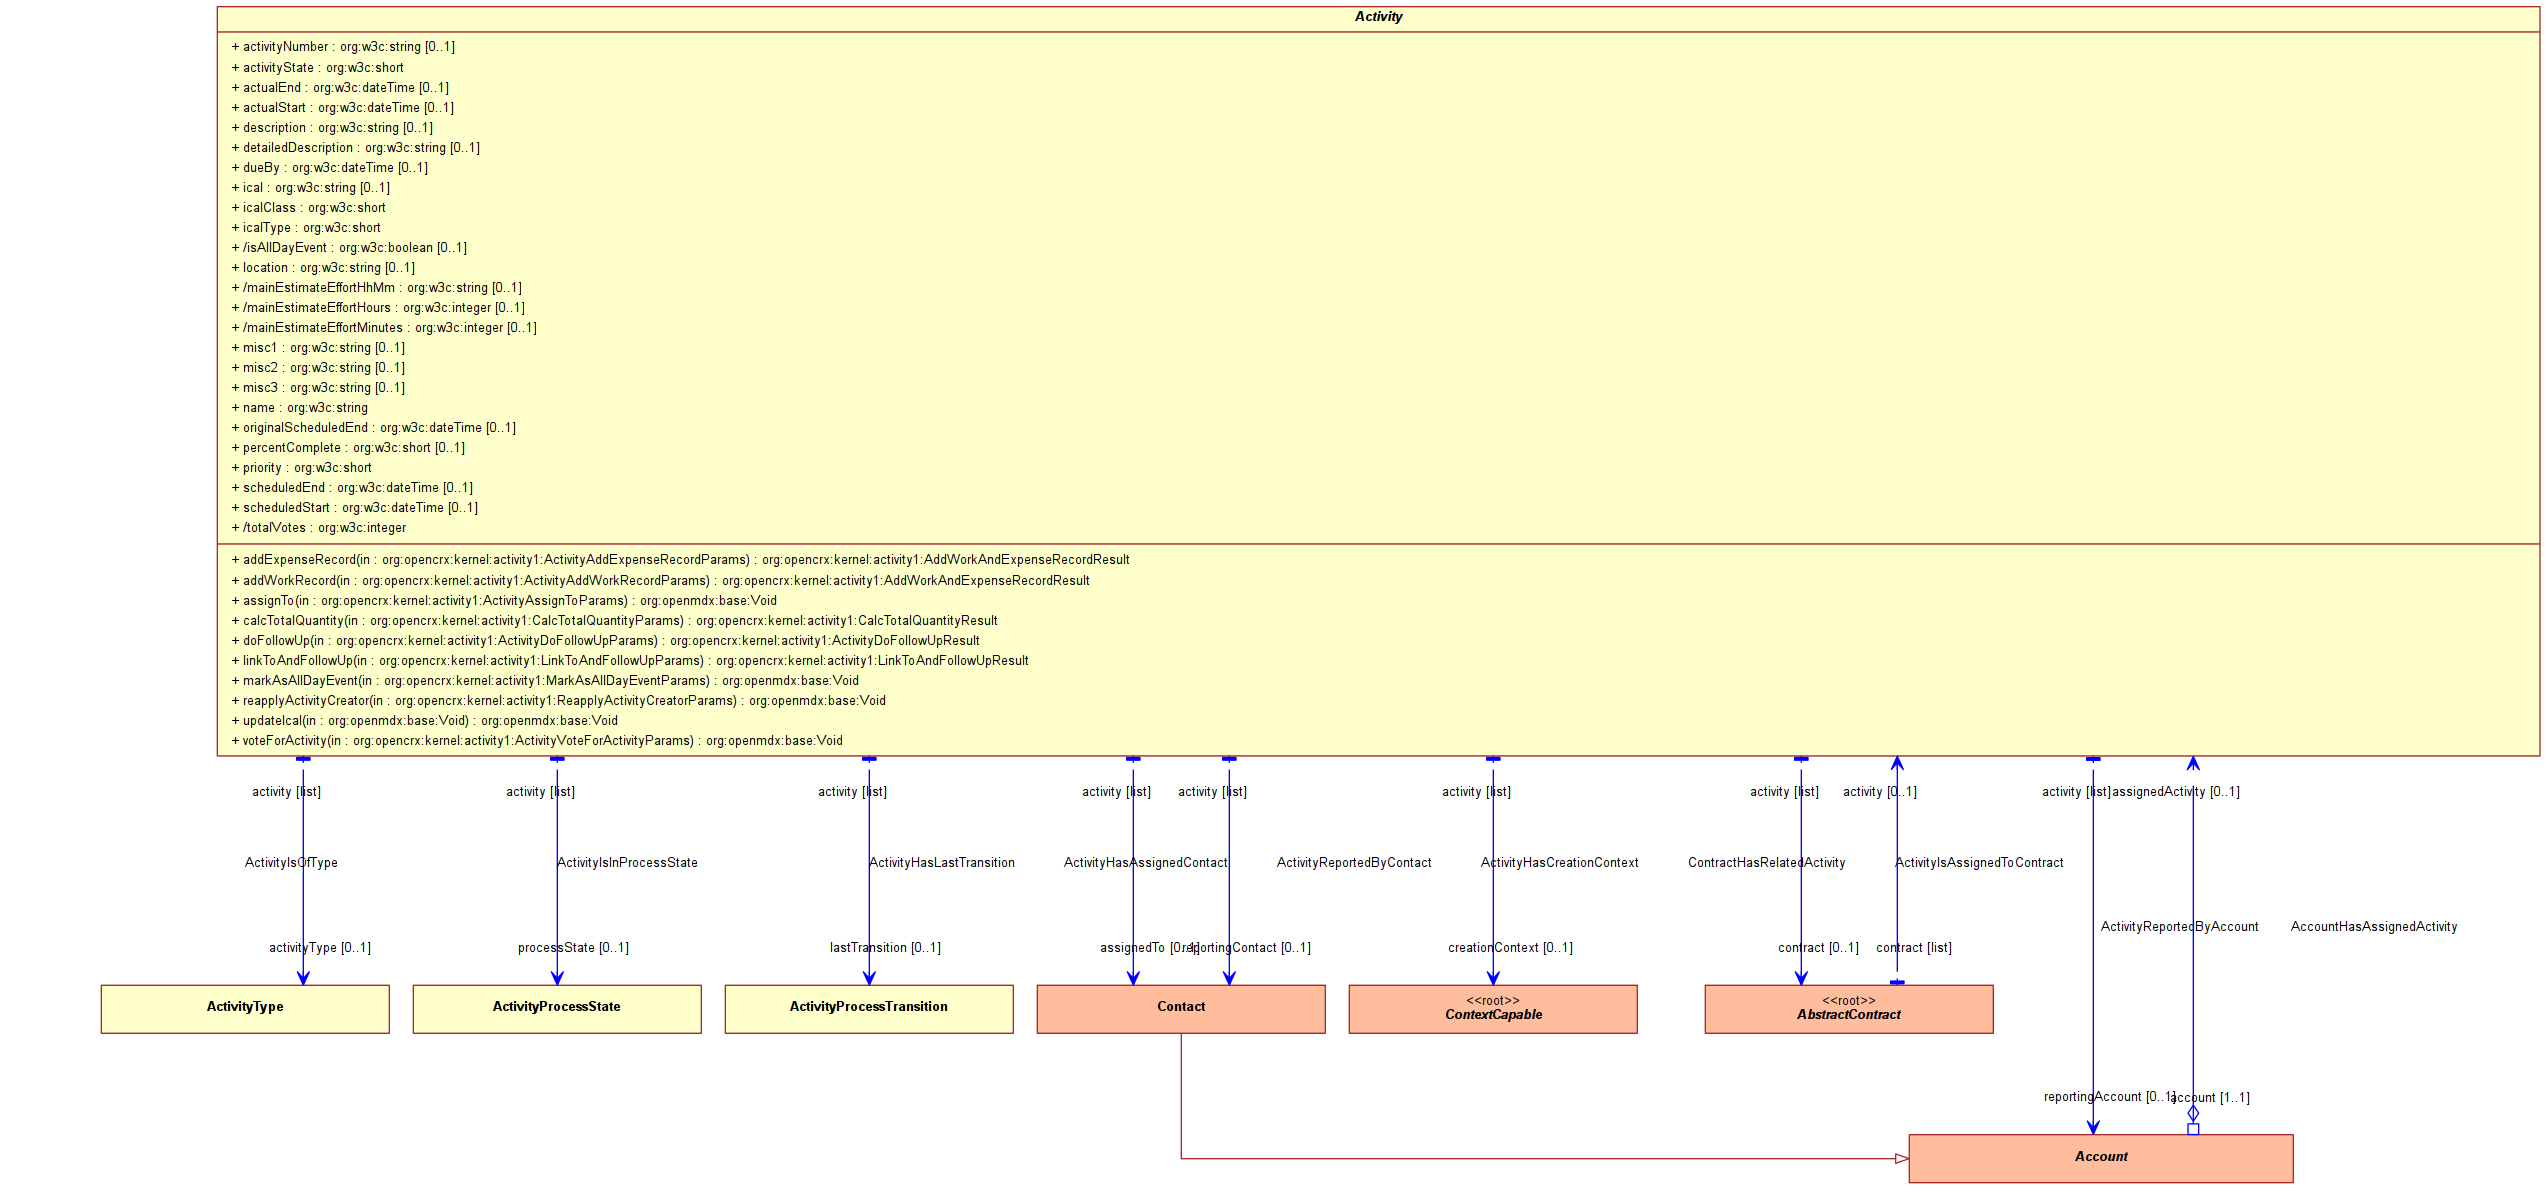Click the inheritance arrowhead pointing into Account

[1901, 1159]
